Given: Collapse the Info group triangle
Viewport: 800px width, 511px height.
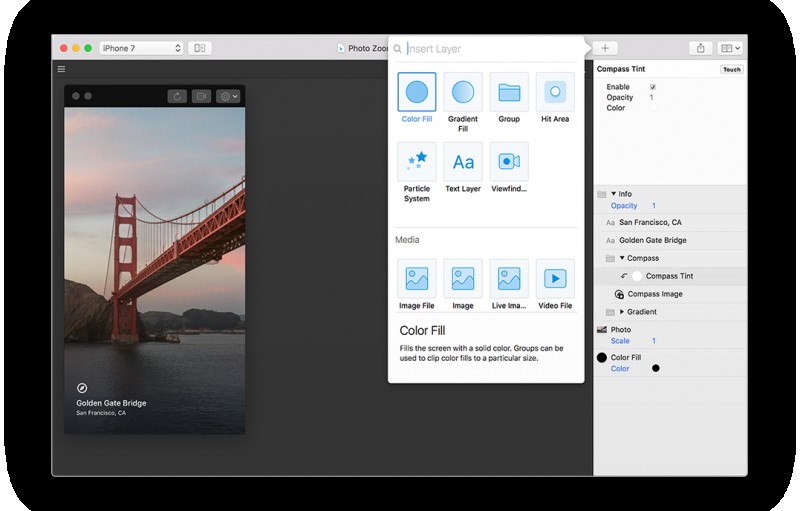Looking at the screenshot, I should pyautogui.click(x=613, y=194).
